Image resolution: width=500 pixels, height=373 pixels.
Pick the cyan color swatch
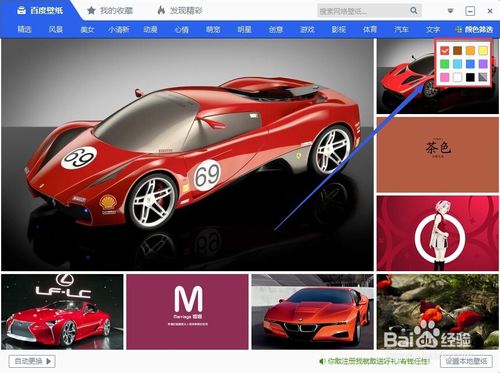(x=457, y=64)
